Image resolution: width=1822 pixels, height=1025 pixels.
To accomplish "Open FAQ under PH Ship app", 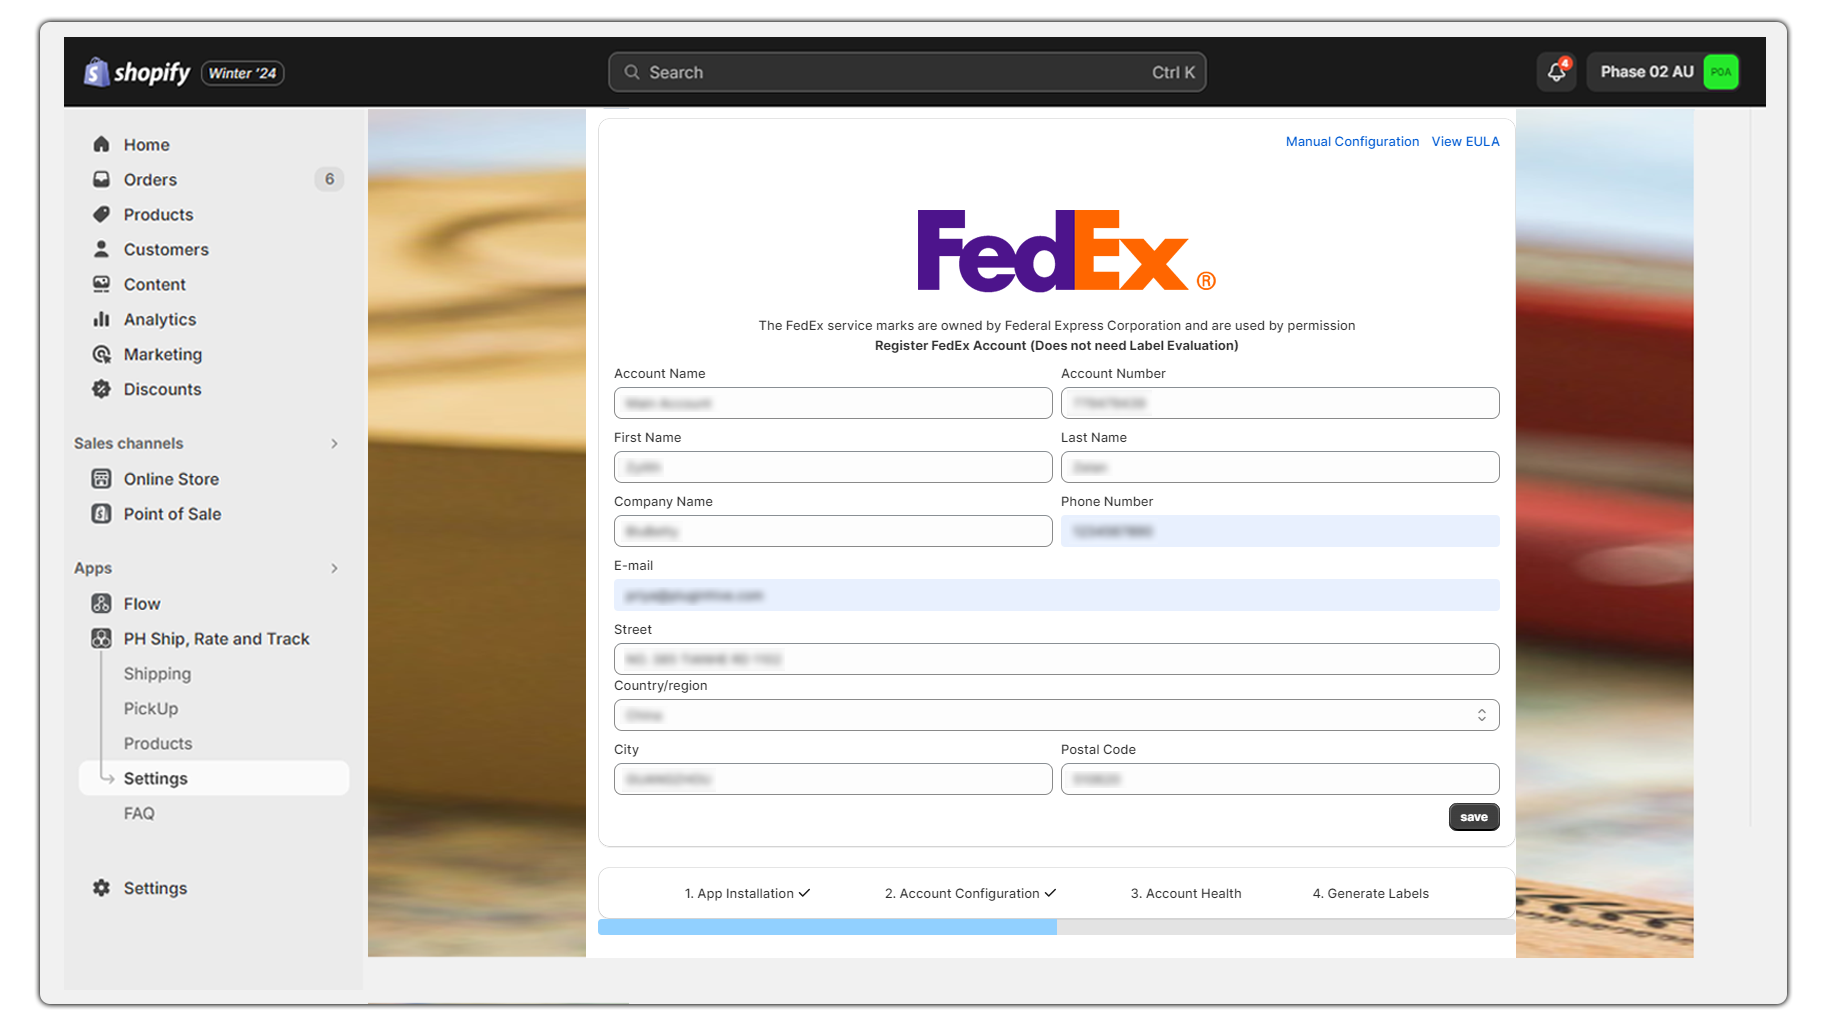I will (139, 814).
